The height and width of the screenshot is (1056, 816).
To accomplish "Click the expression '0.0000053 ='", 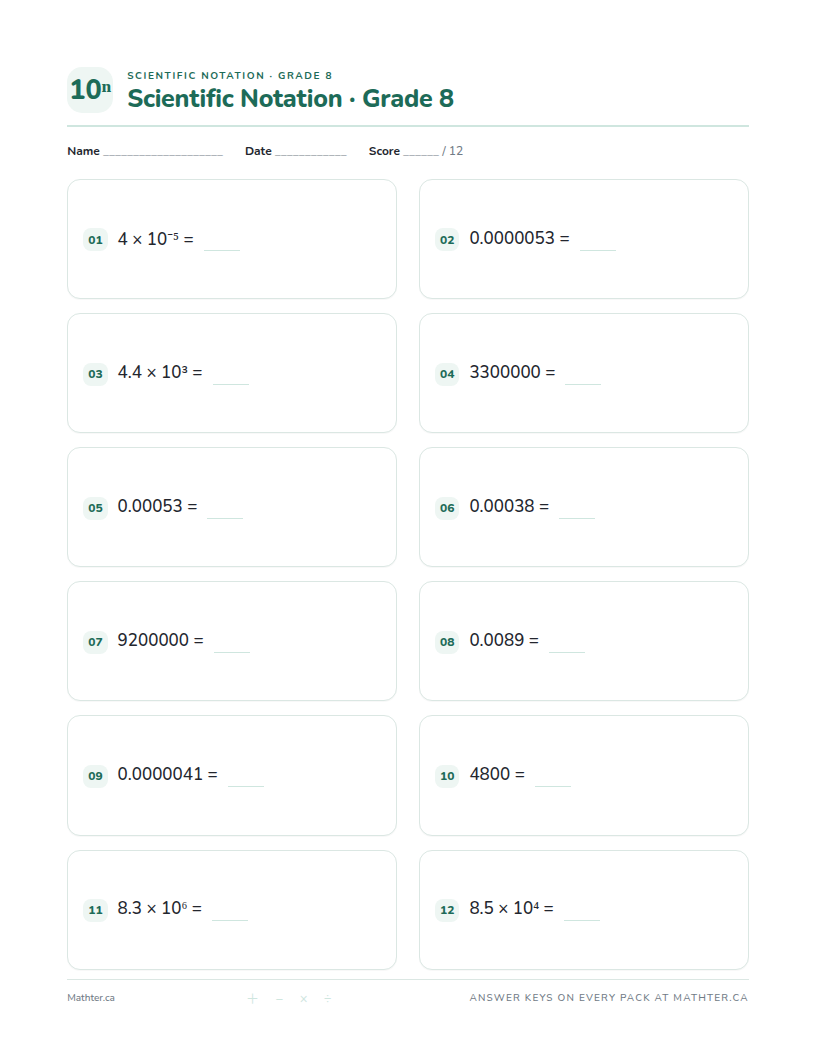I will (x=519, y=238).
